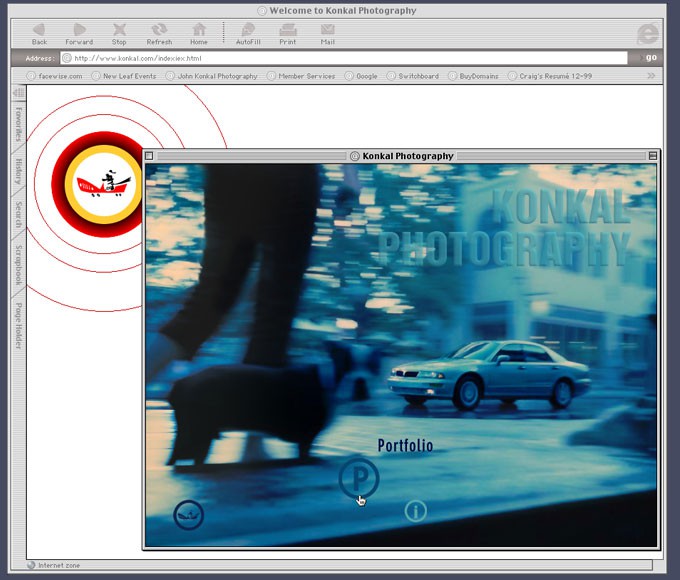The image size is (680, 580).
Task: Click the circled info icon
Action: coord(415,511)
